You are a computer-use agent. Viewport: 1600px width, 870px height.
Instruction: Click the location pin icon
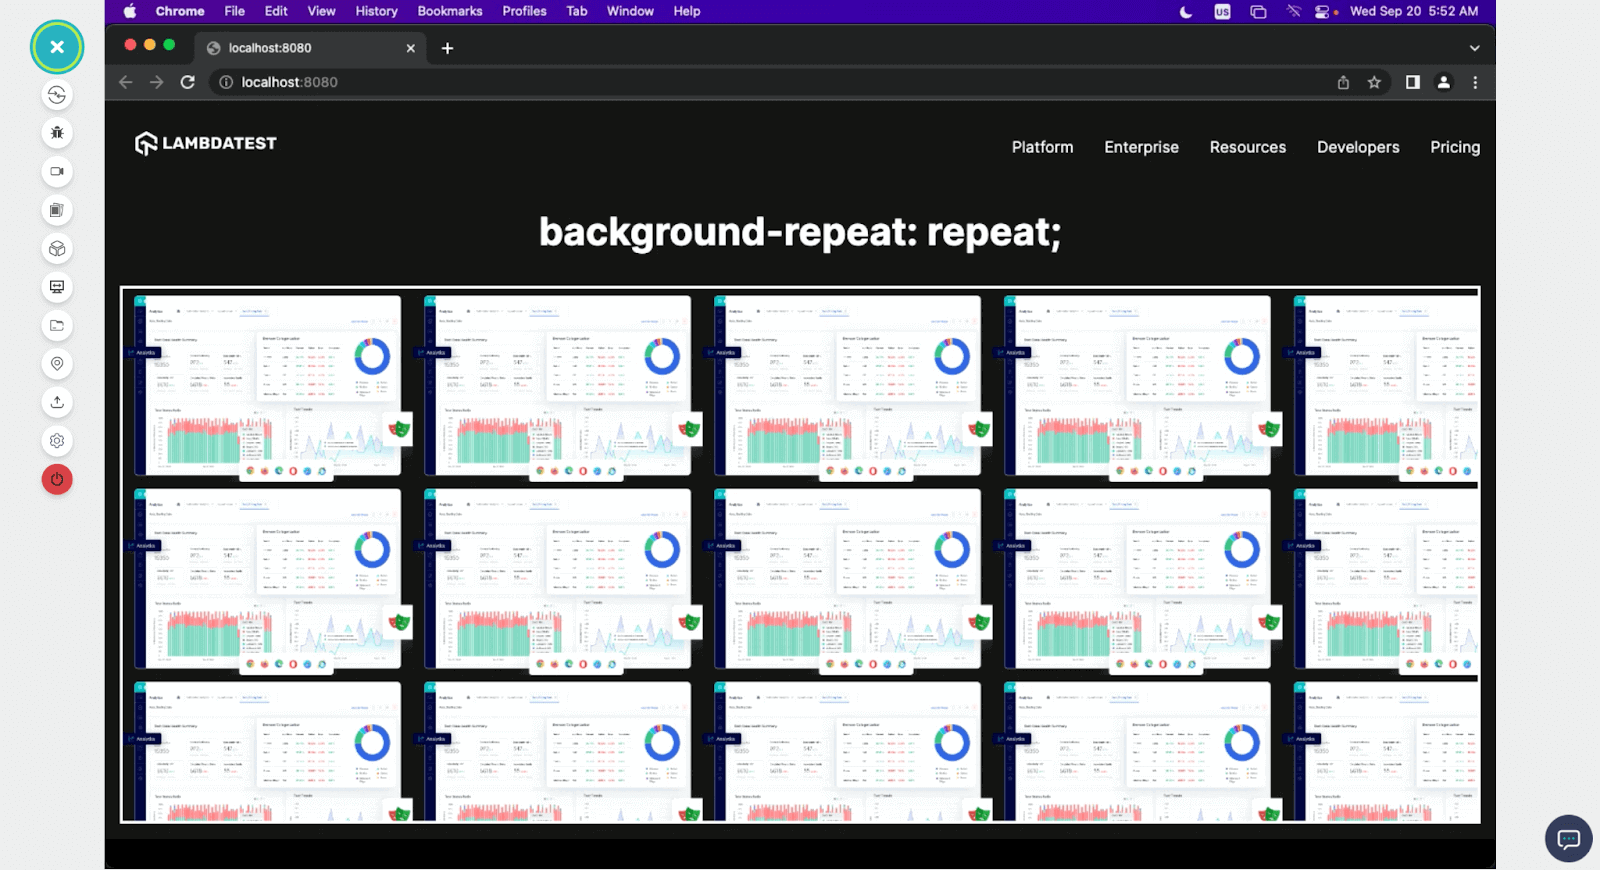57,364
